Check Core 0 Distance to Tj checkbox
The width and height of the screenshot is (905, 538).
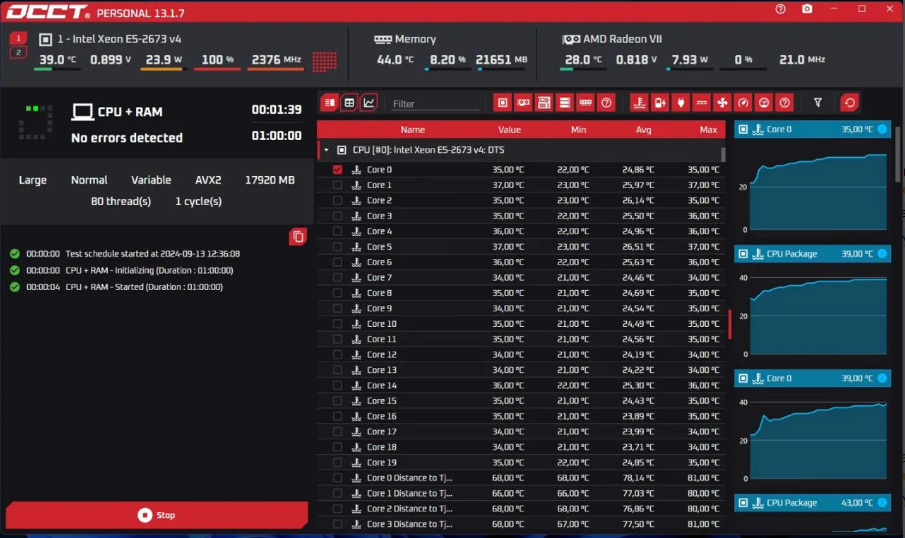pos(338,478)
